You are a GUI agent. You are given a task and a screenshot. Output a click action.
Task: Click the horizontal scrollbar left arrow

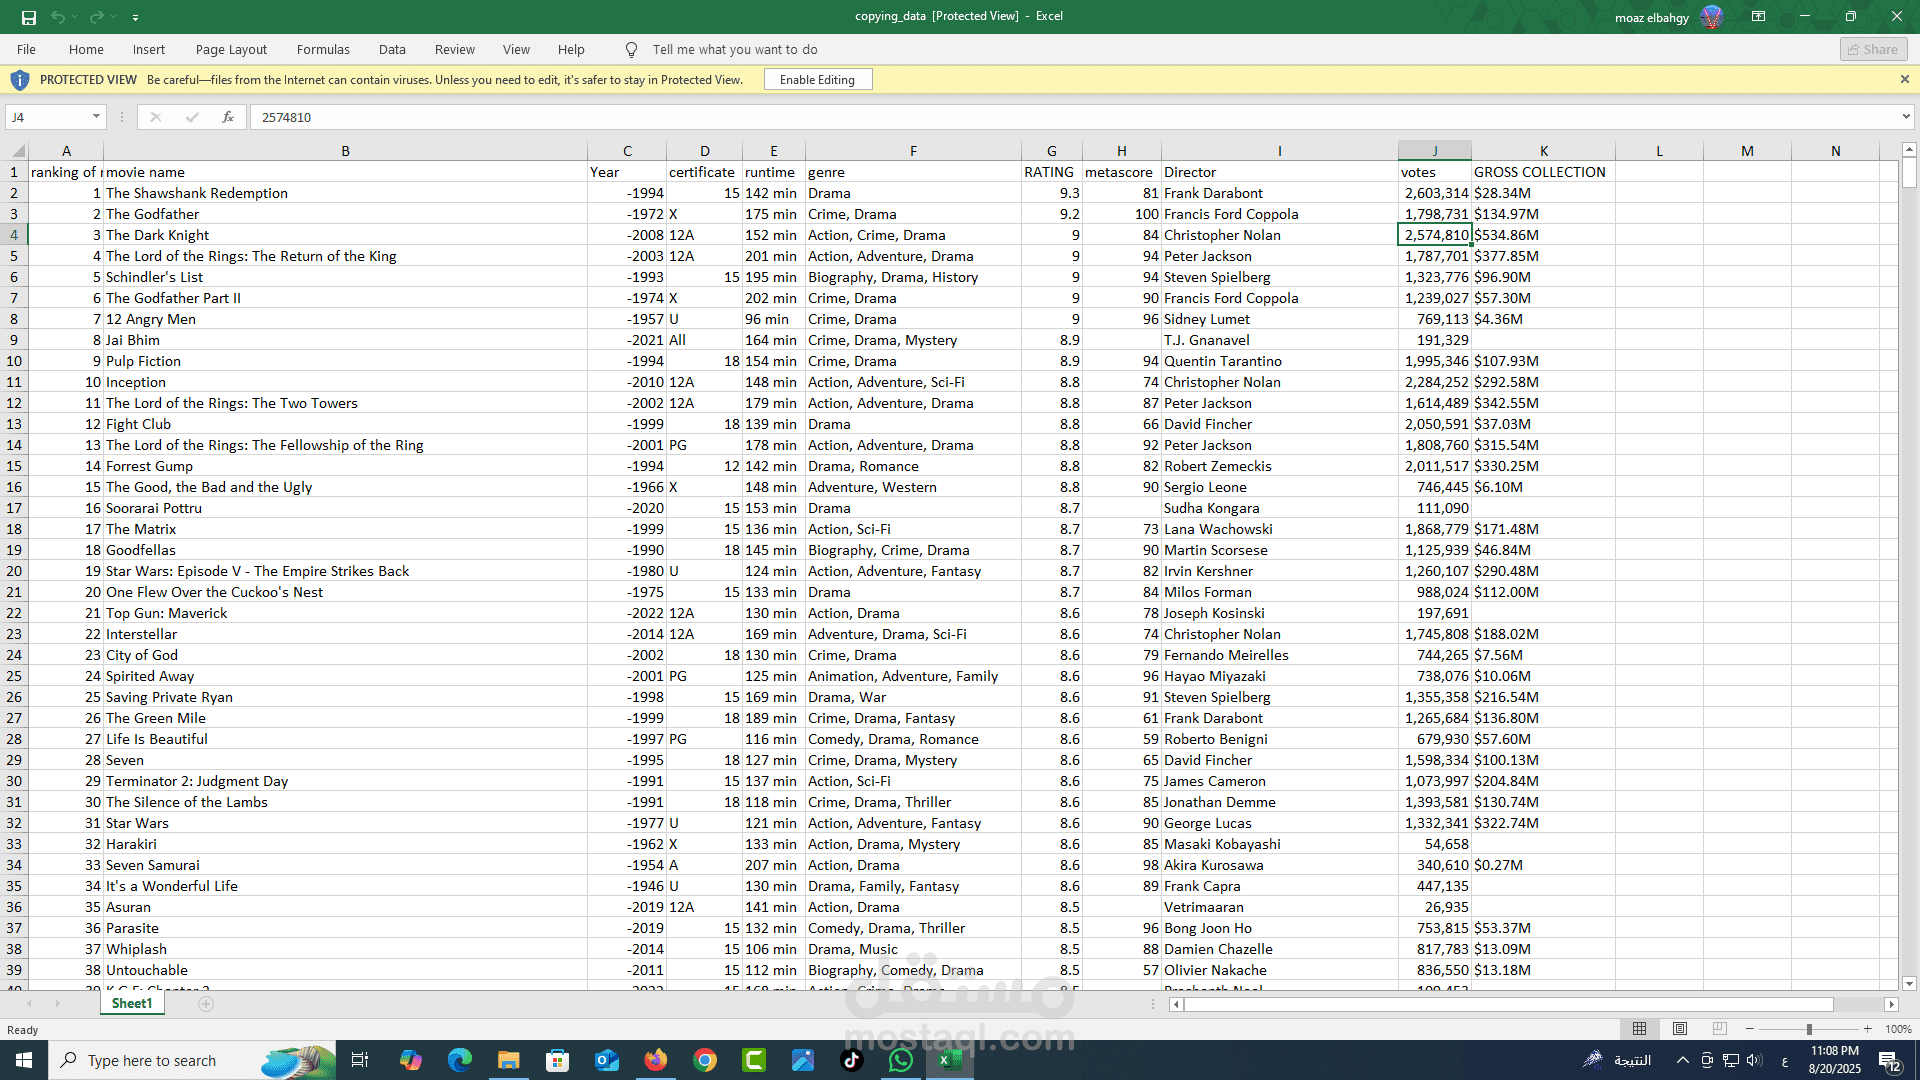(x=1177, y=1004)
